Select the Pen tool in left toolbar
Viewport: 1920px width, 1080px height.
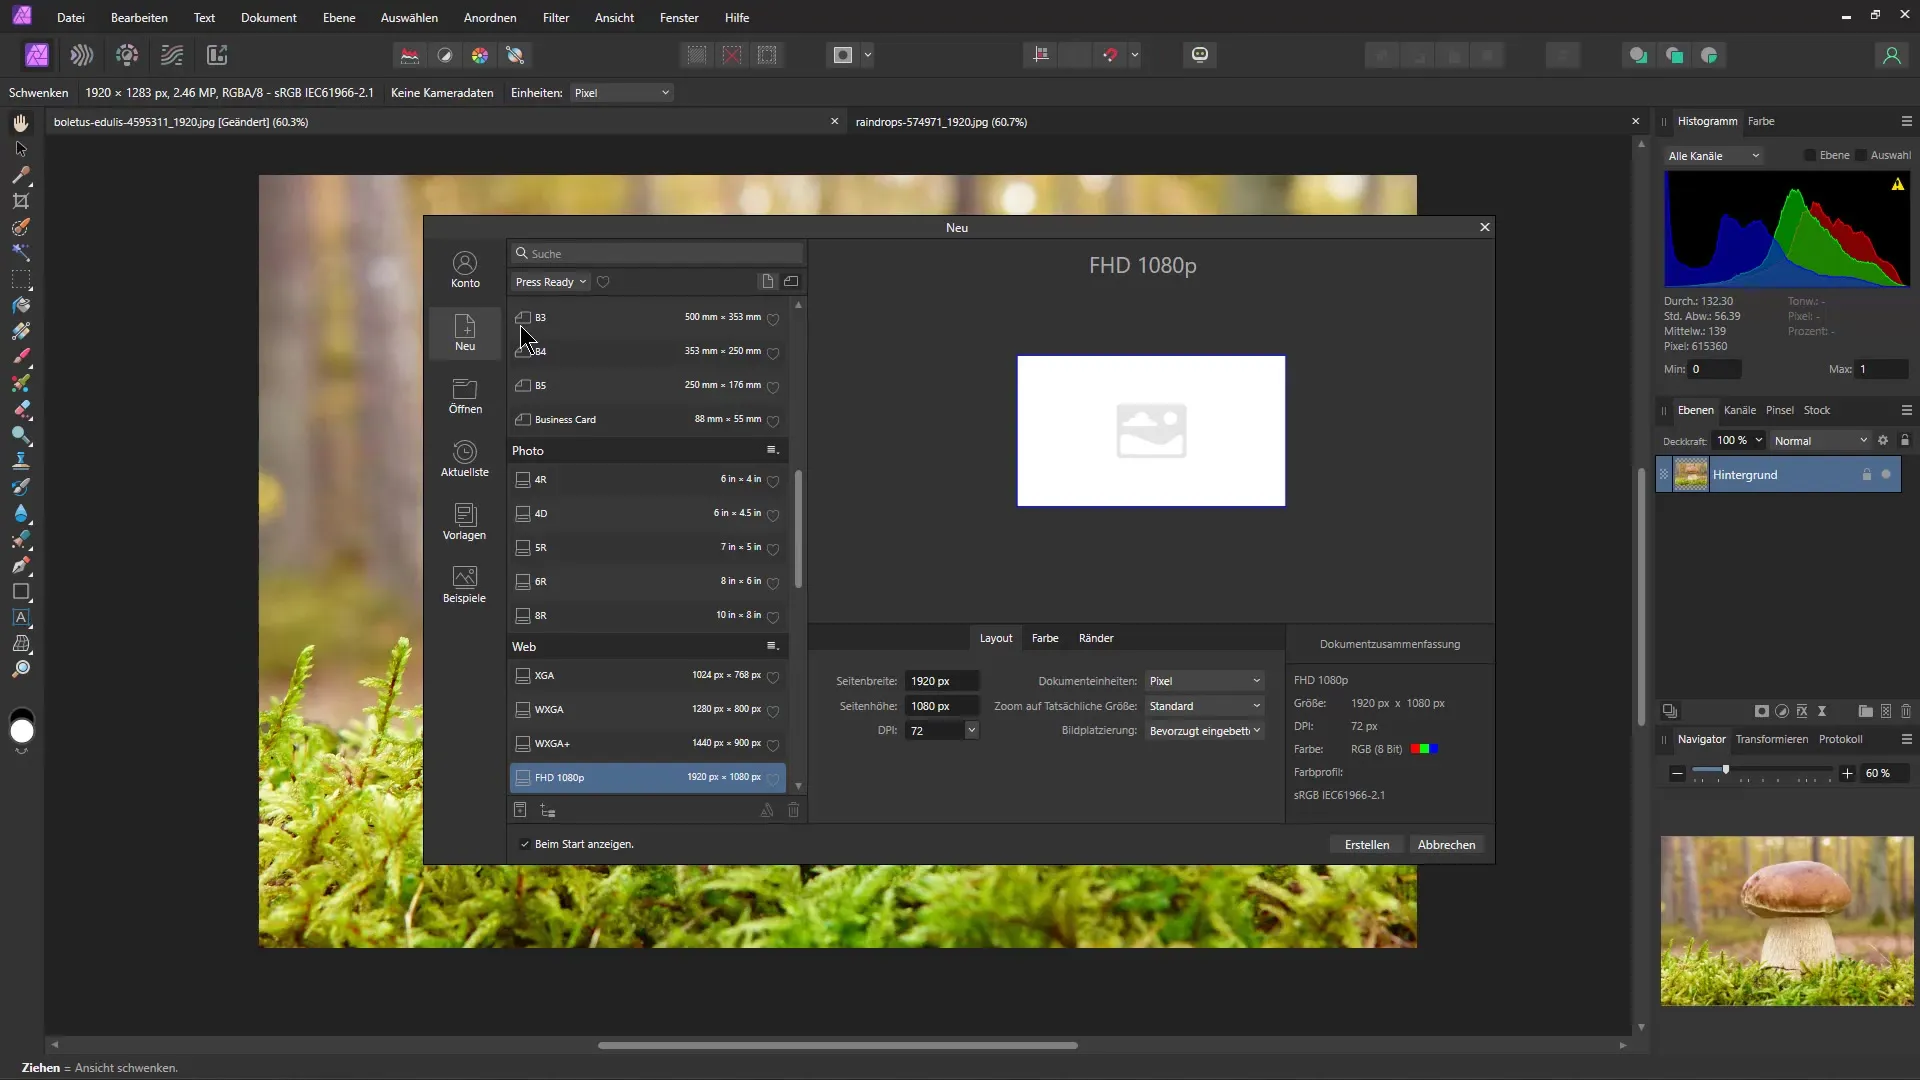[21, 565]
